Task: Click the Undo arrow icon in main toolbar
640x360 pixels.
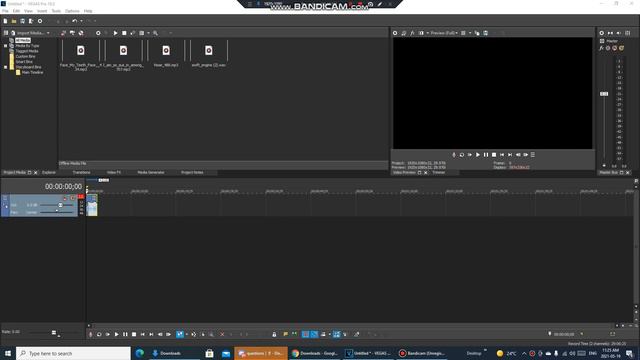Action: [x=74, y=21]
